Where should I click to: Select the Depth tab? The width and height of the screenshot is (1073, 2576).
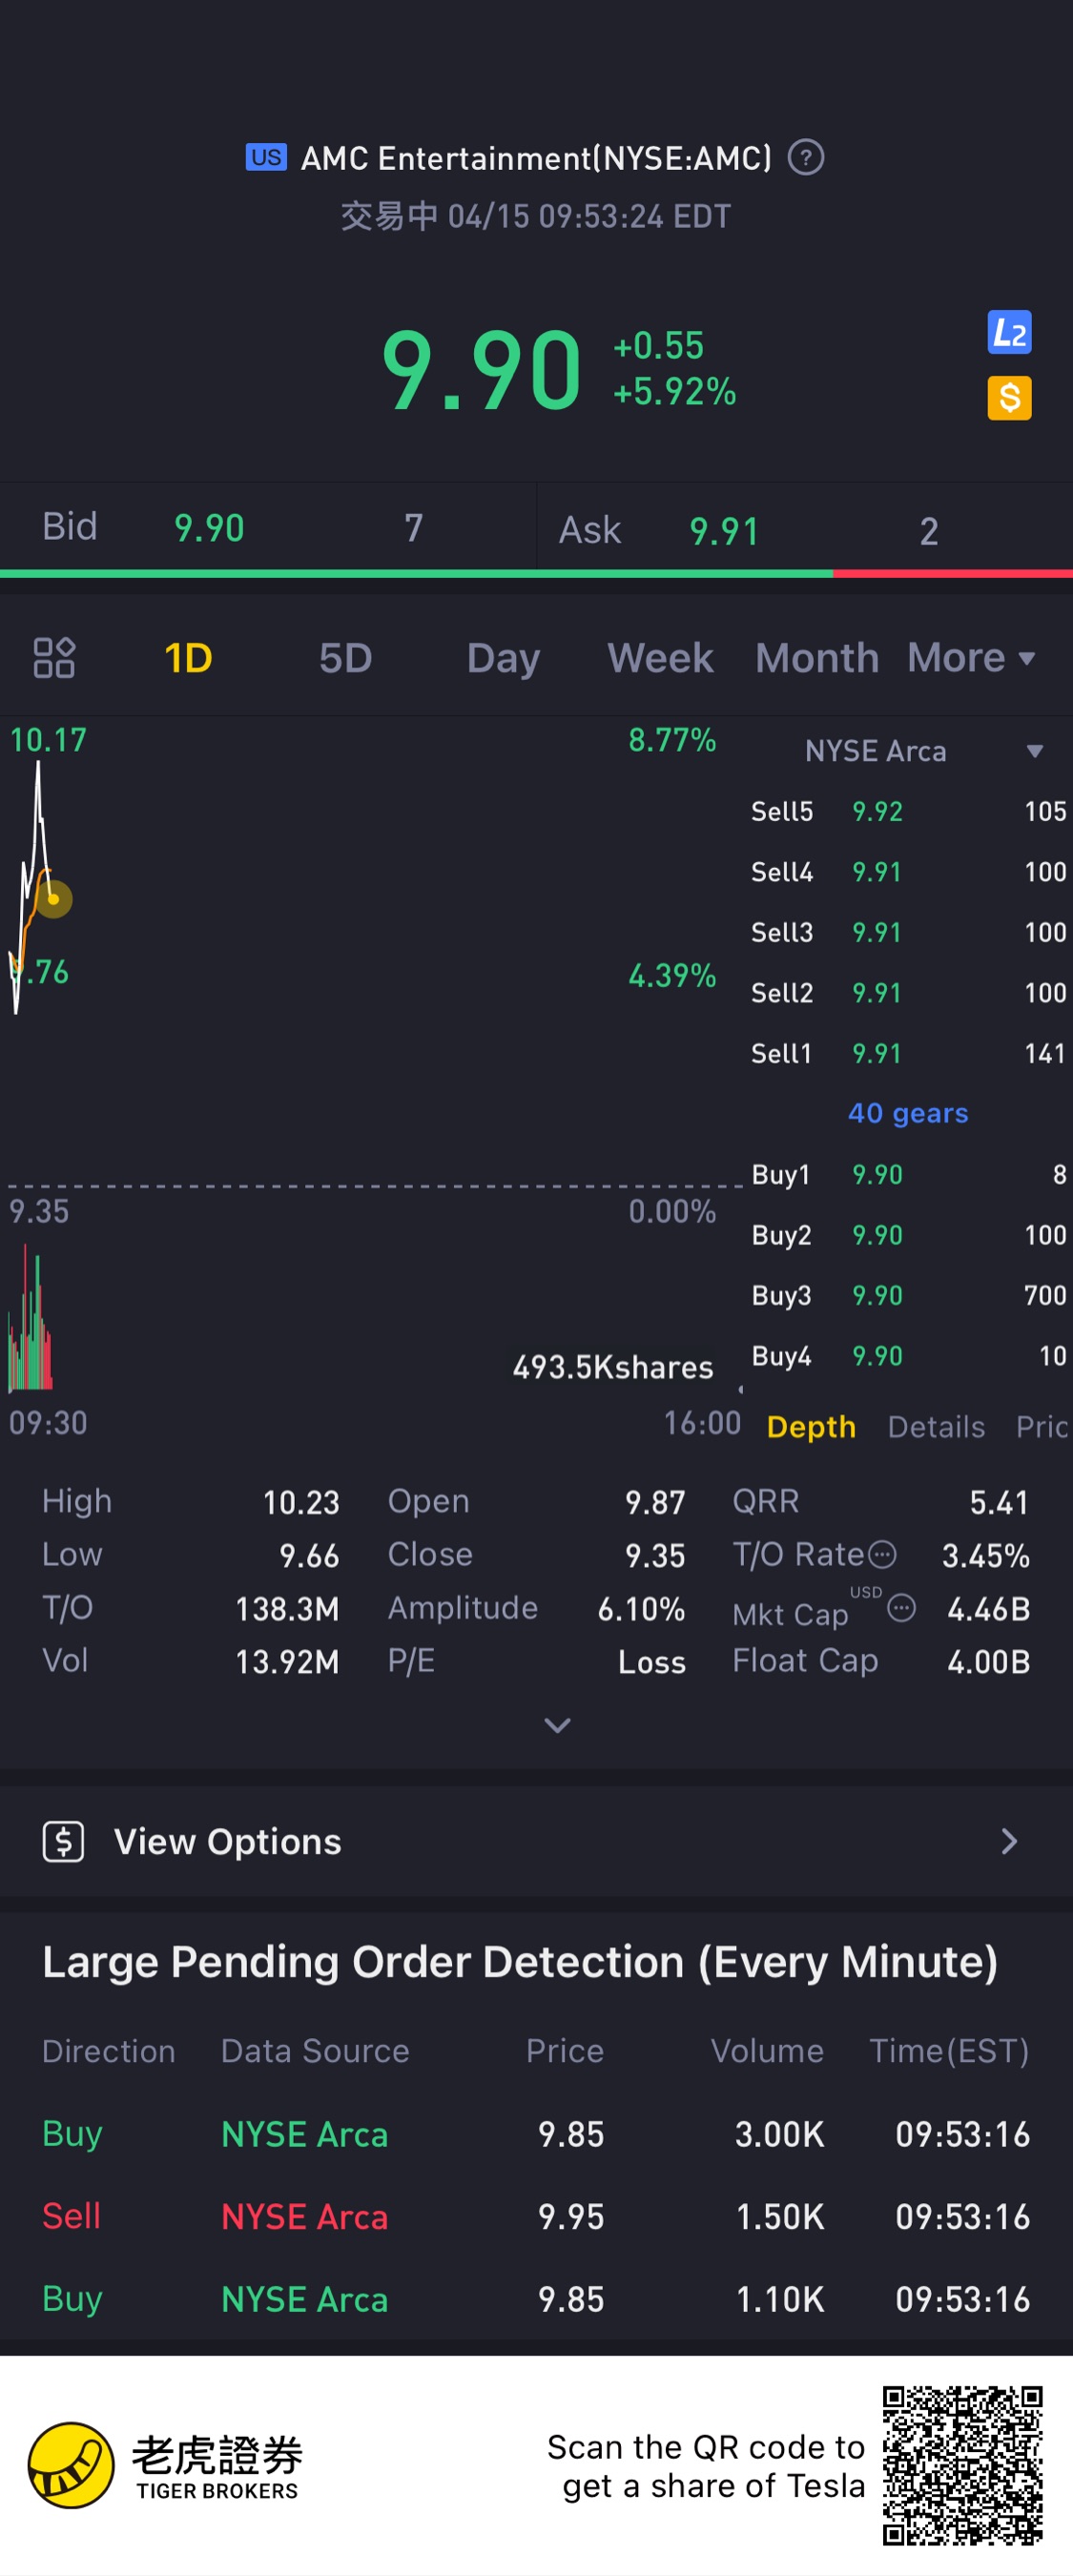811,1426
